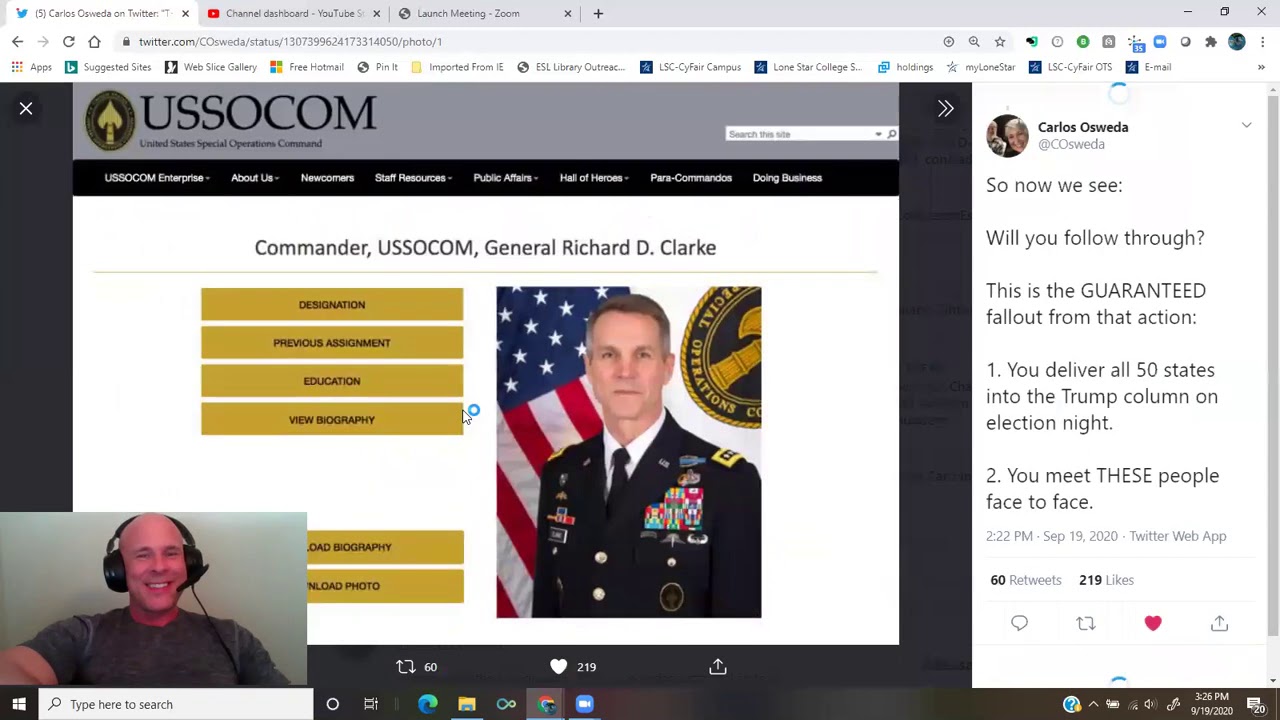Bookmark this page with the star icon

click(x=1000, y=41)
